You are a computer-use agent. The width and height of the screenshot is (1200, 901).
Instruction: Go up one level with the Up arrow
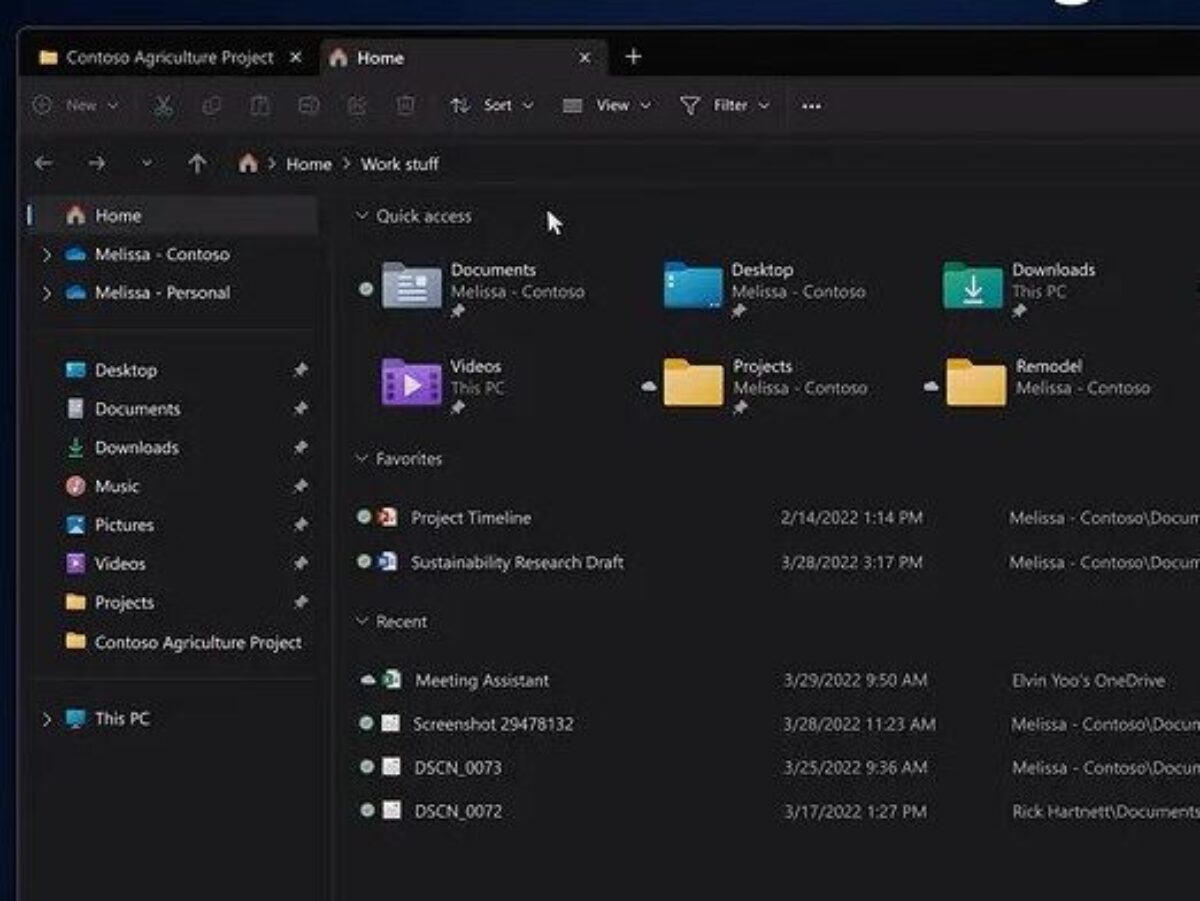(x=197, y=163)
